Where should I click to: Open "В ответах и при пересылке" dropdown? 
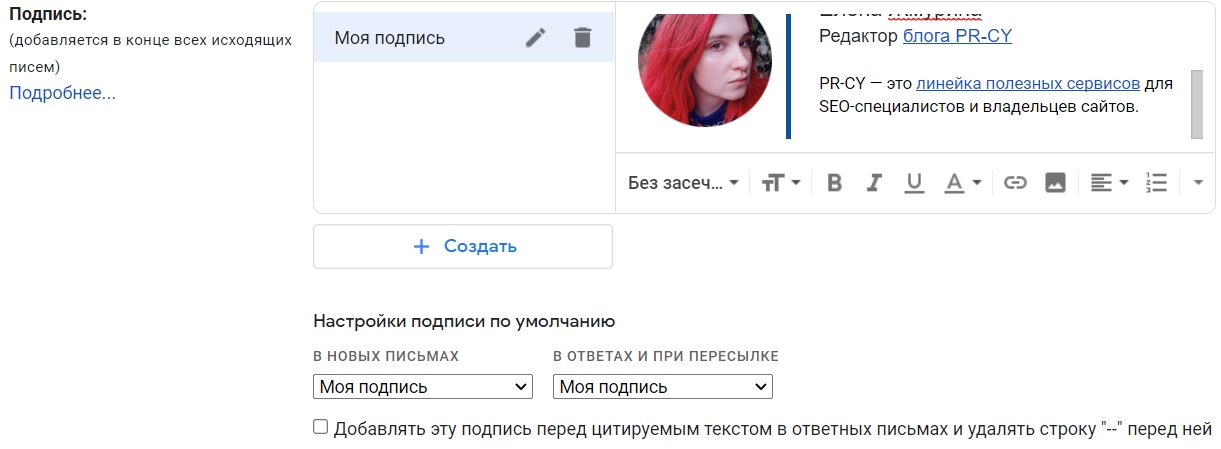[x=663, y=387]
